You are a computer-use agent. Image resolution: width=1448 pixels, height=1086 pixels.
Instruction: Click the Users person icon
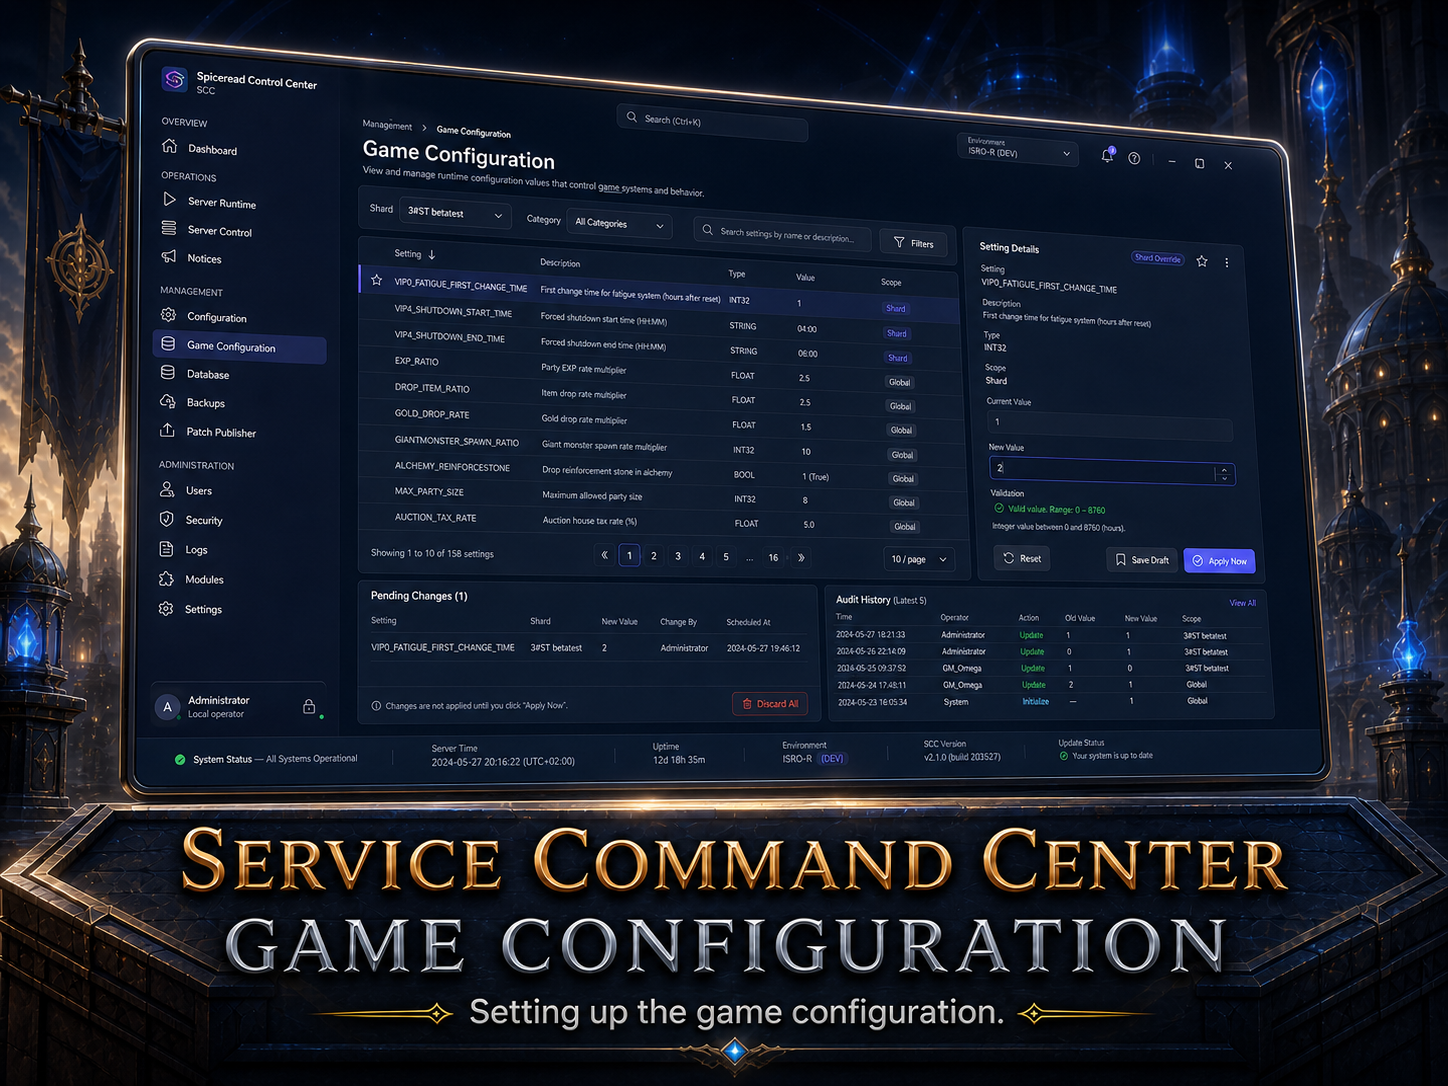tap(167, 489)
